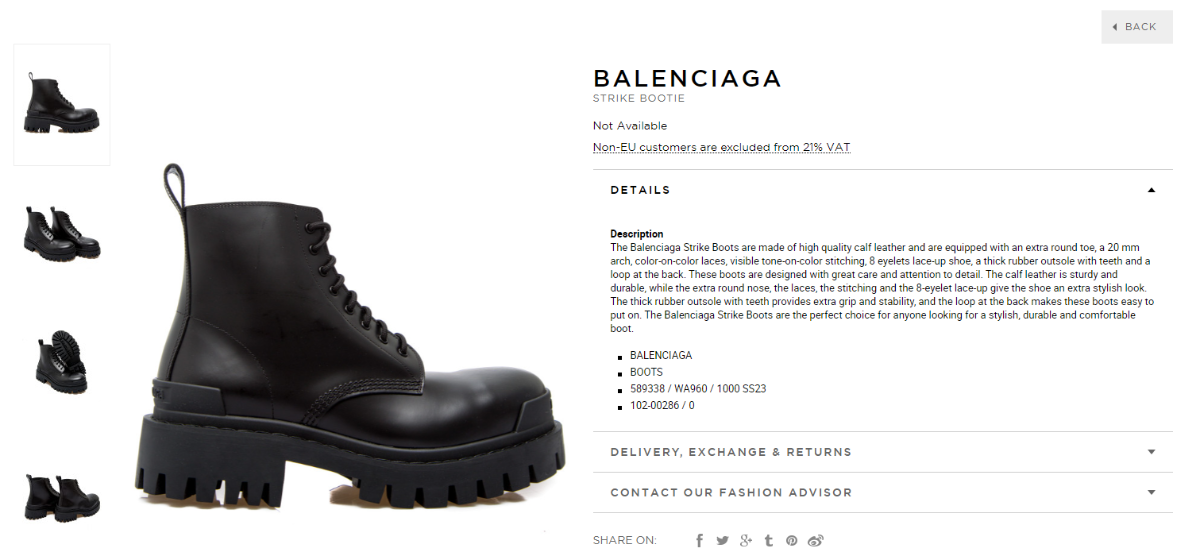Image resolution: width=1200 pixels, height=556 pixels.
Task: Select the first side-view boot thumbnail
Action: pos(62,105)
